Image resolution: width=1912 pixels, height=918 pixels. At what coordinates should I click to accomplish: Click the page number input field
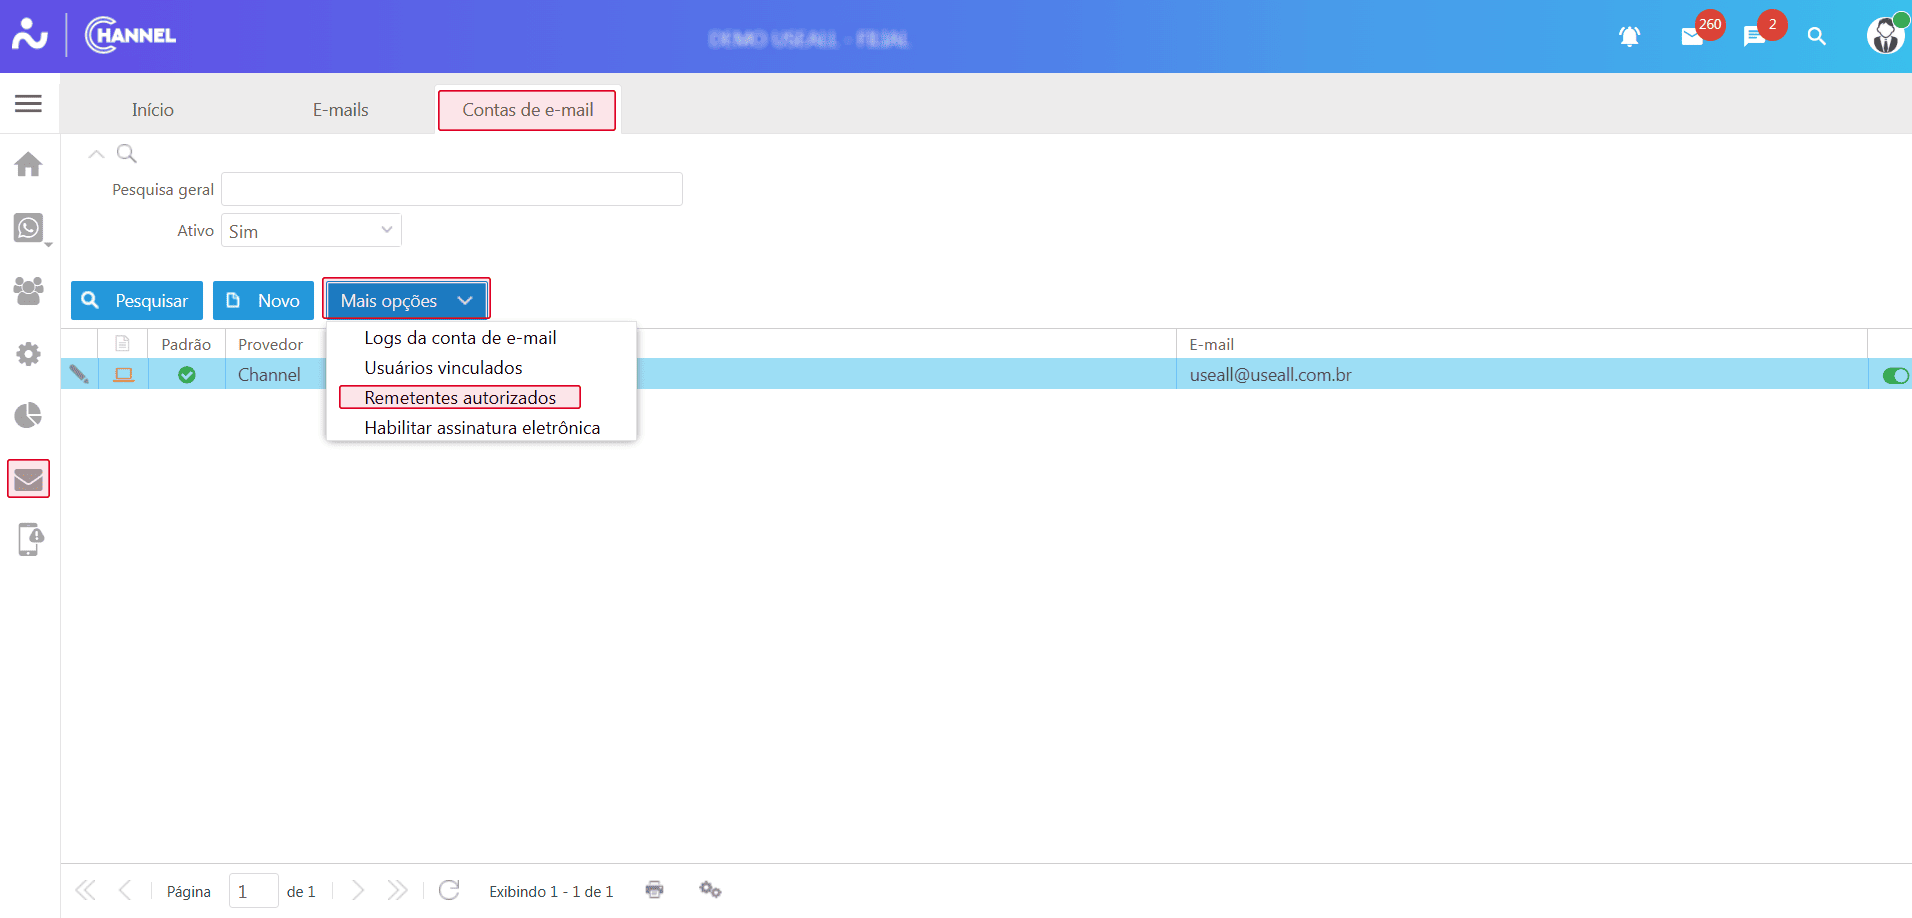253,890
